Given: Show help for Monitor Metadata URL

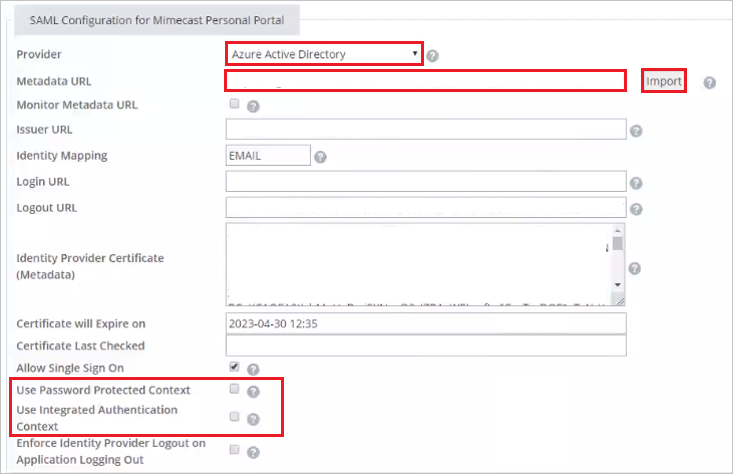Looking at the screenshot, I should pos(253,107).
